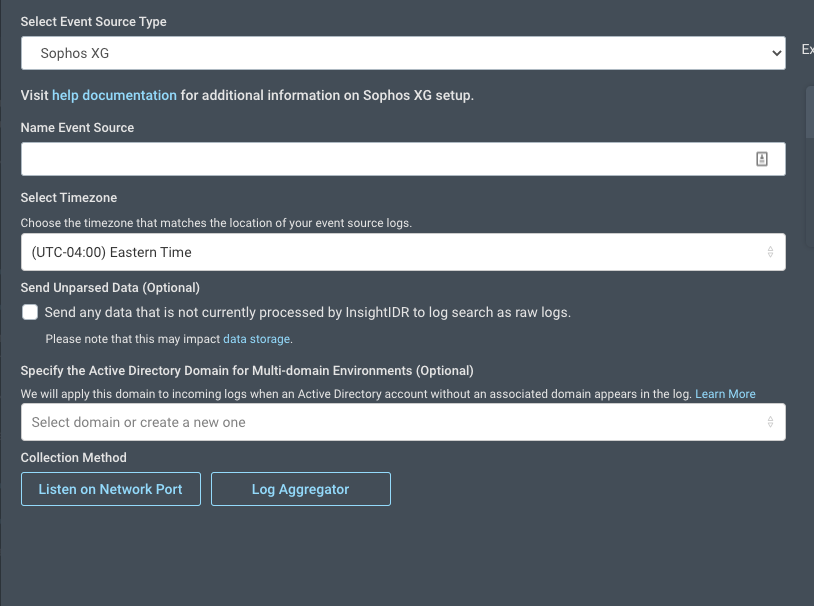This screenshot has height=606, width=814.
Task: Click the 'Select Event Source Type' field label
Action: [93, 22]
